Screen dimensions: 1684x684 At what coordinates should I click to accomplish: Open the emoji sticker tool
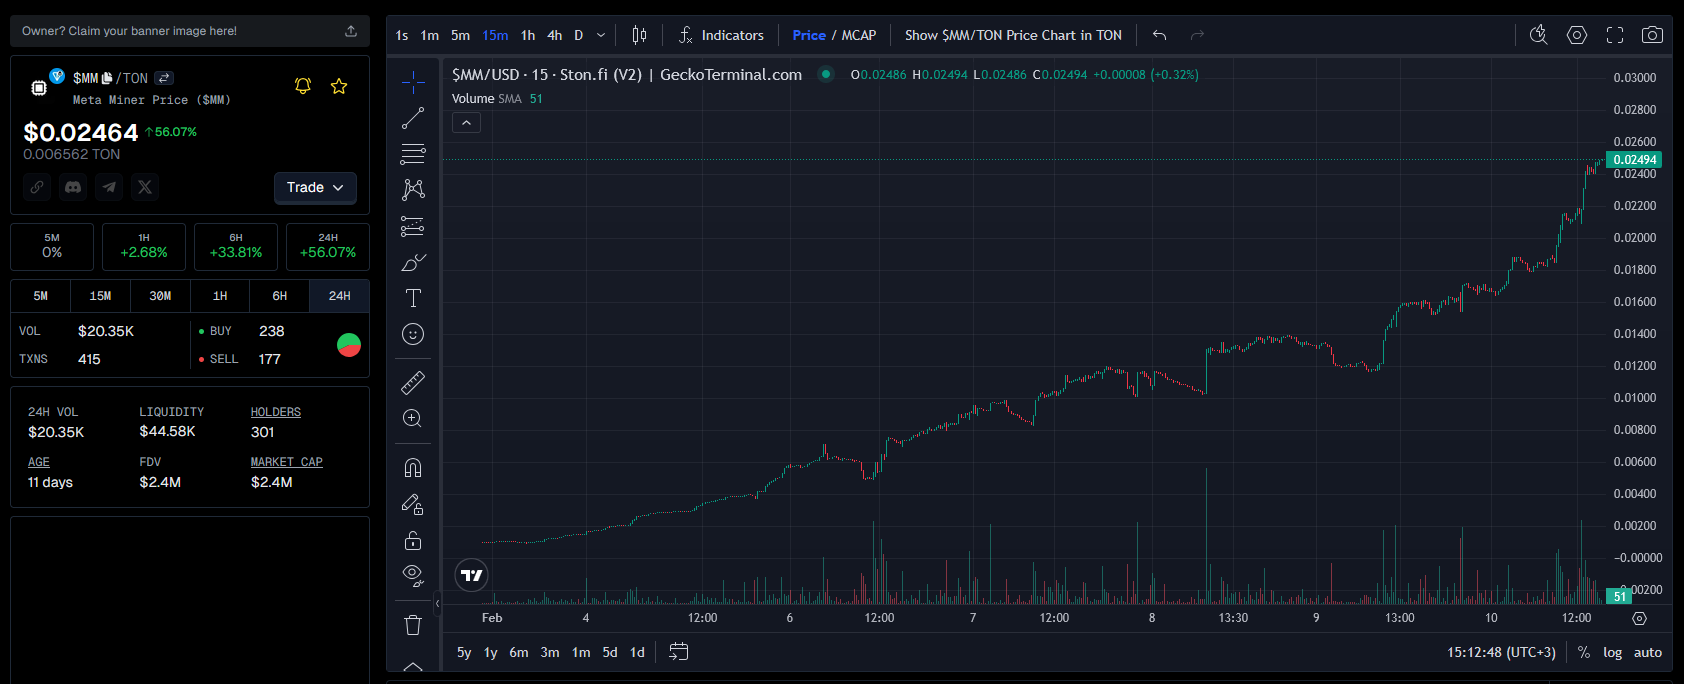pyautogui.click(x=413, y=334)
